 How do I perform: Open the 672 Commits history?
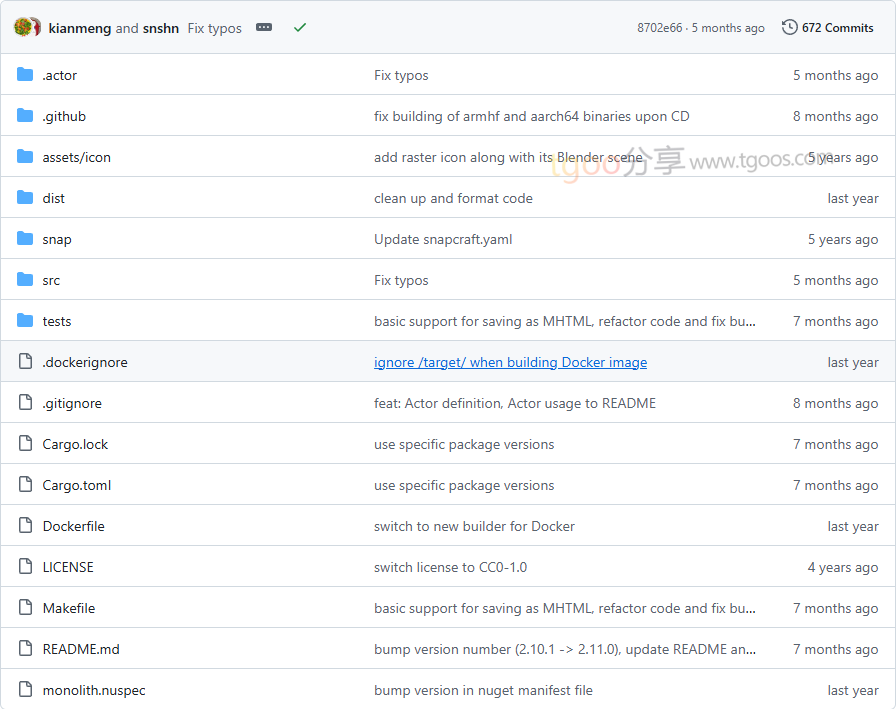(827, 28)
